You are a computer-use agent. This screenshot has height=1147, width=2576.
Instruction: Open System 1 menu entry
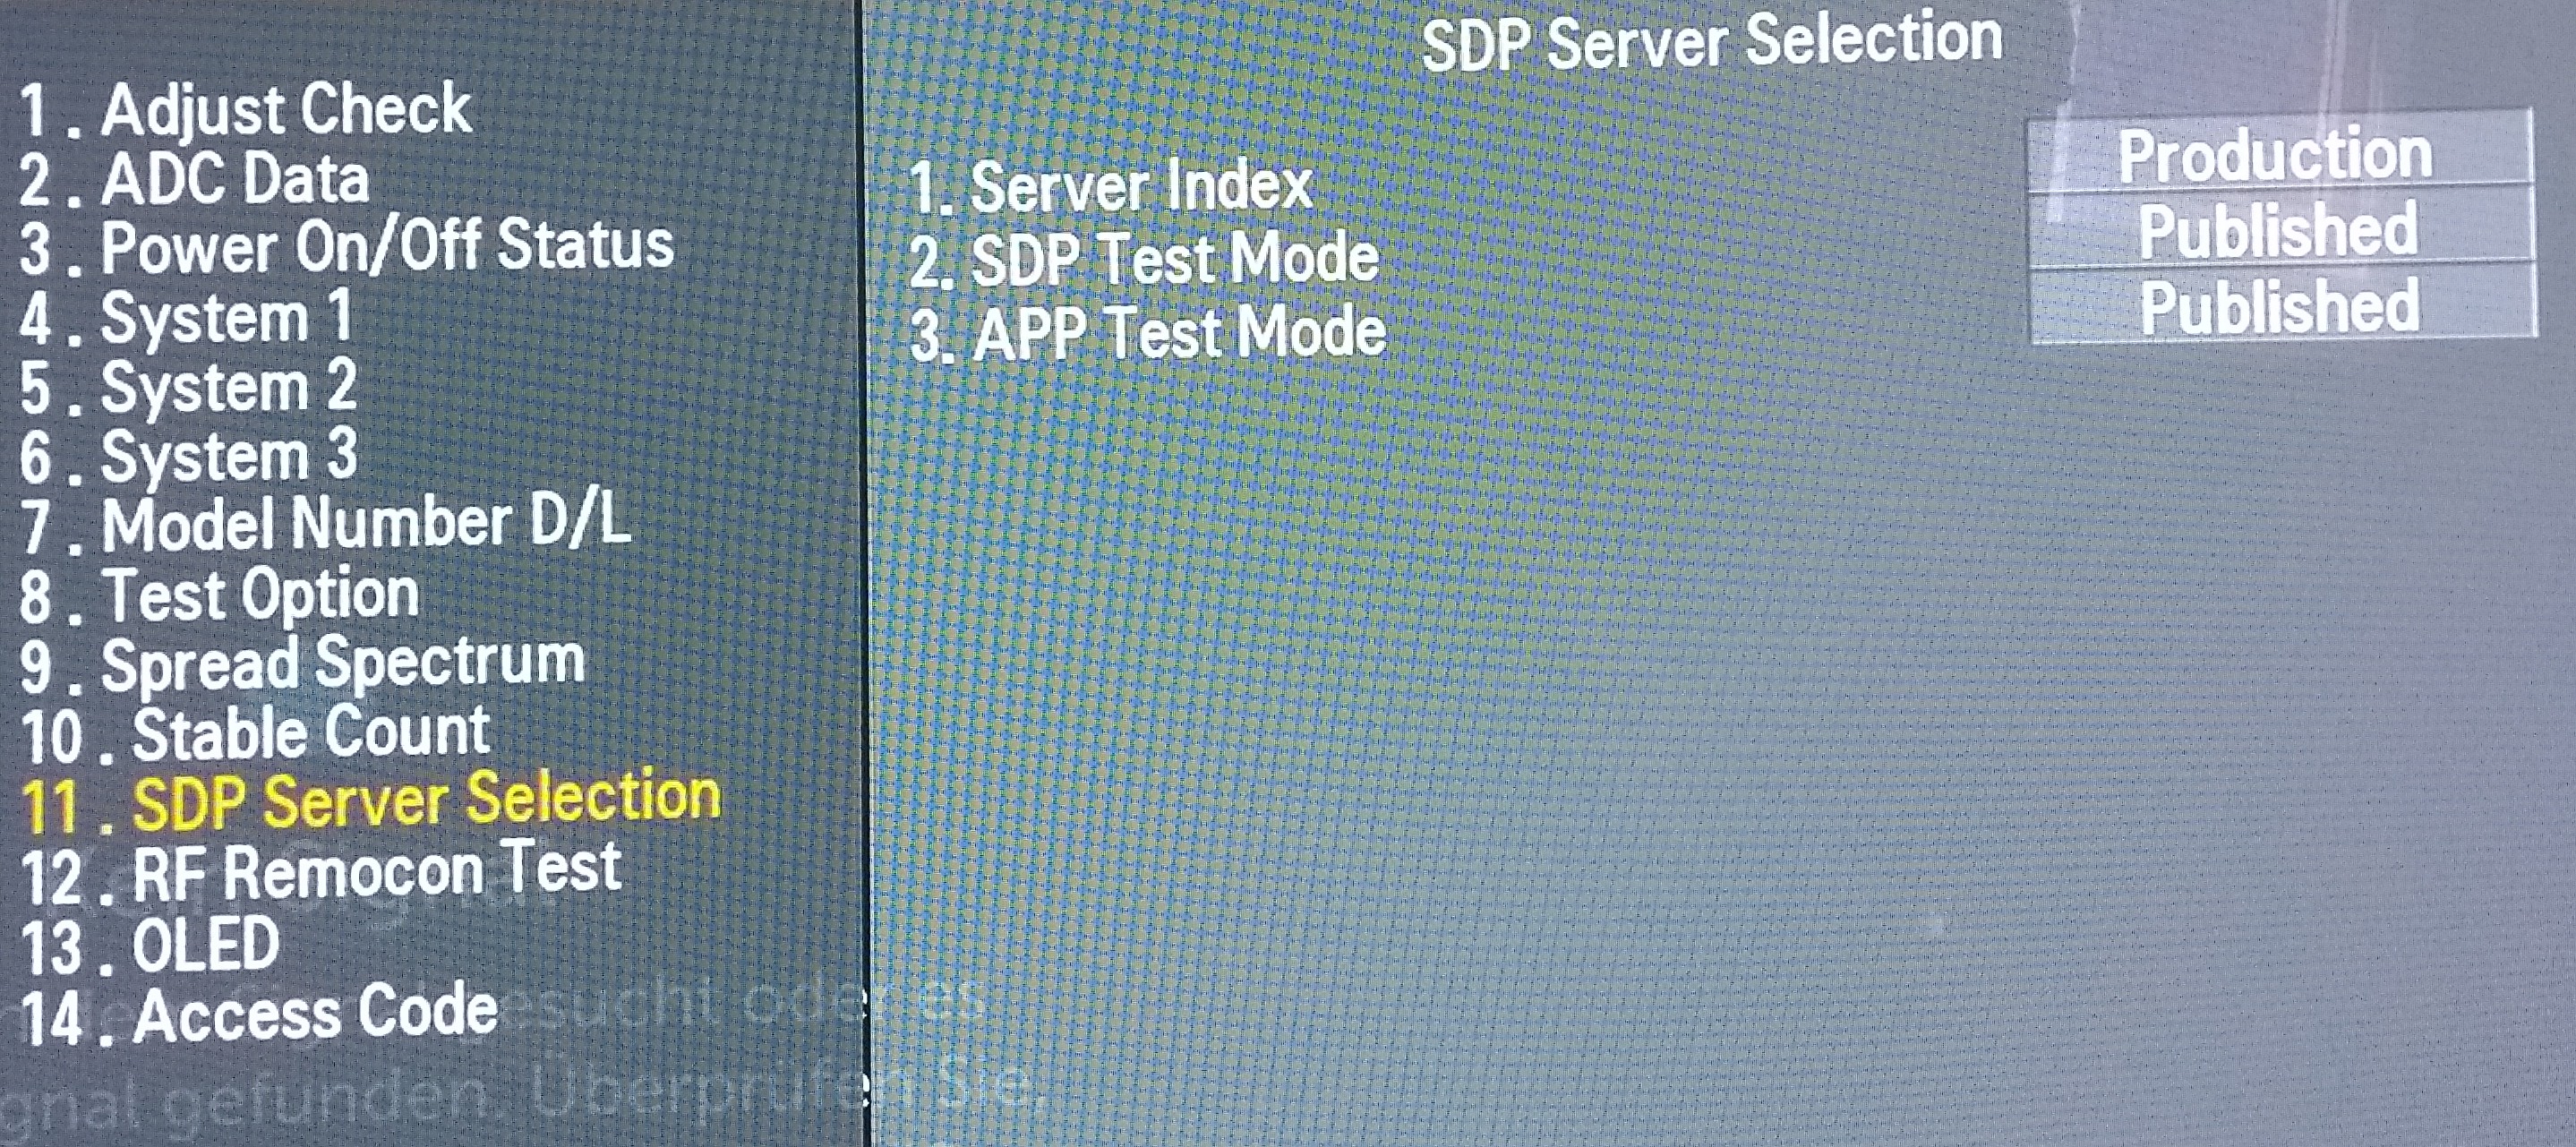point(186,318)
